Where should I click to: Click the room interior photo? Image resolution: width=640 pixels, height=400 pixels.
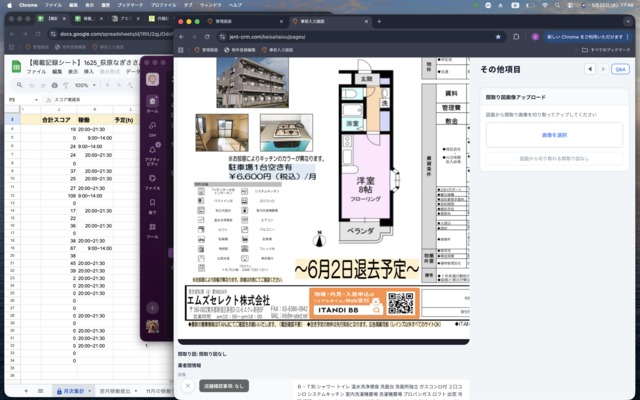222,133
